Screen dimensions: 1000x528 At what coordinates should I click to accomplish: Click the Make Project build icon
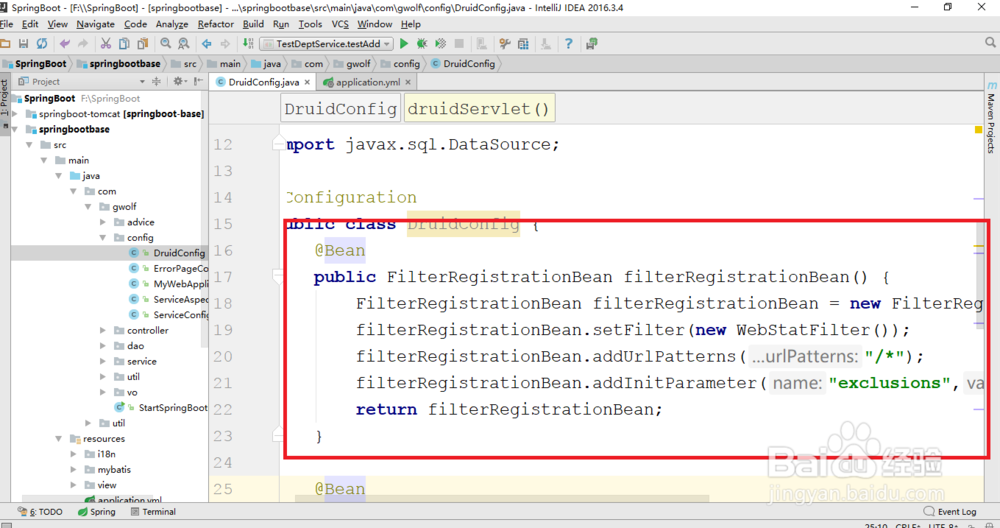point(248,43)
